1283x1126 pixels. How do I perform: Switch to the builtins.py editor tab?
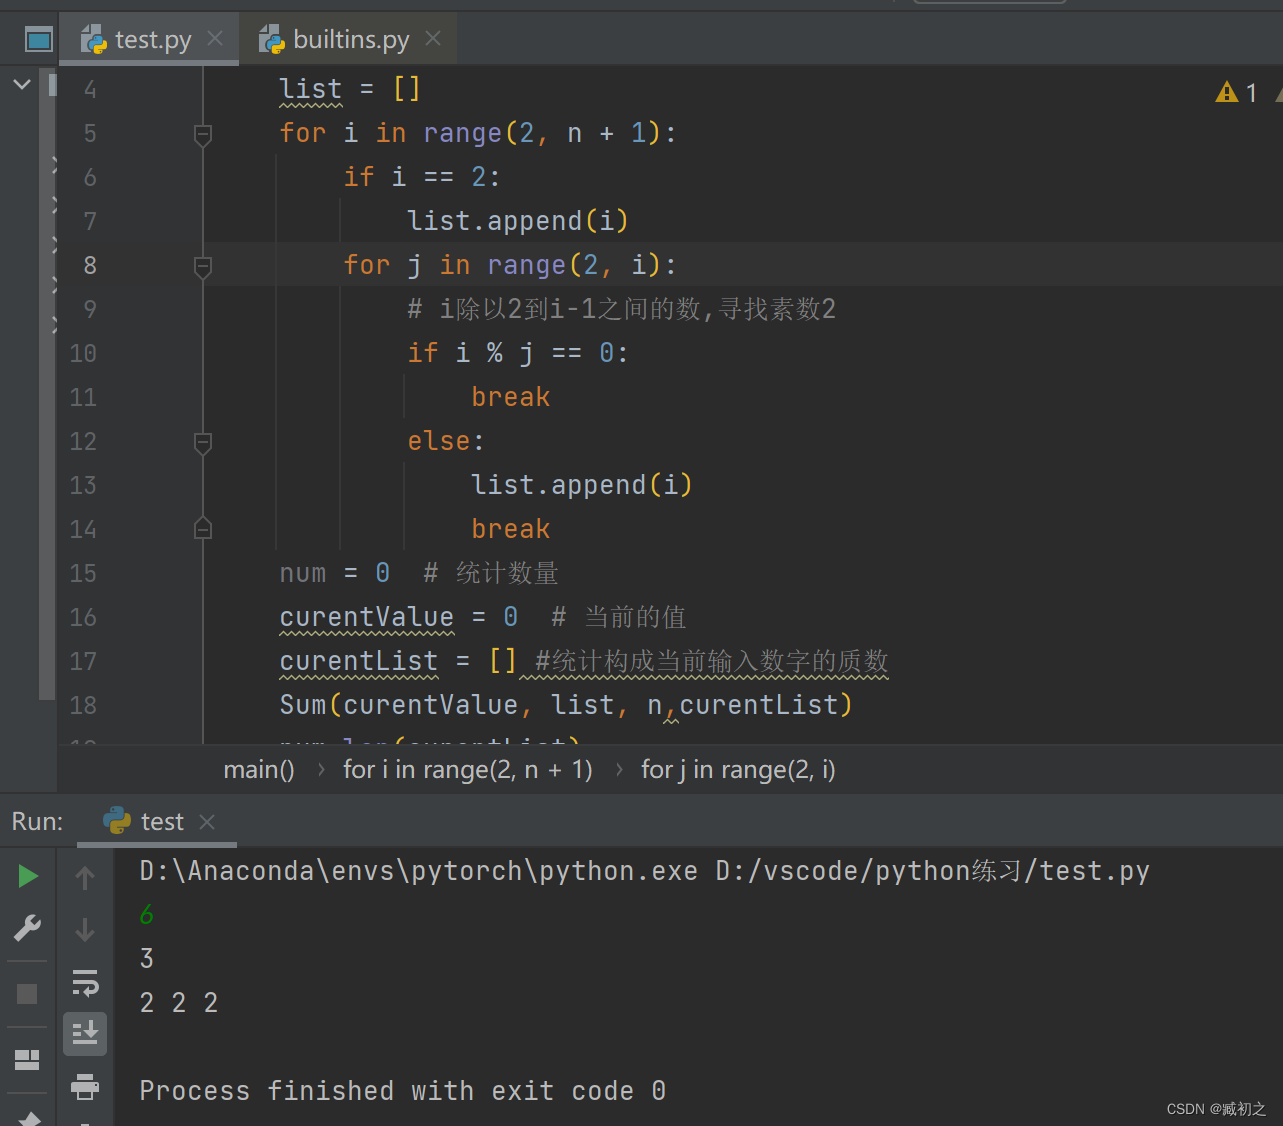(x=349, y=40)
